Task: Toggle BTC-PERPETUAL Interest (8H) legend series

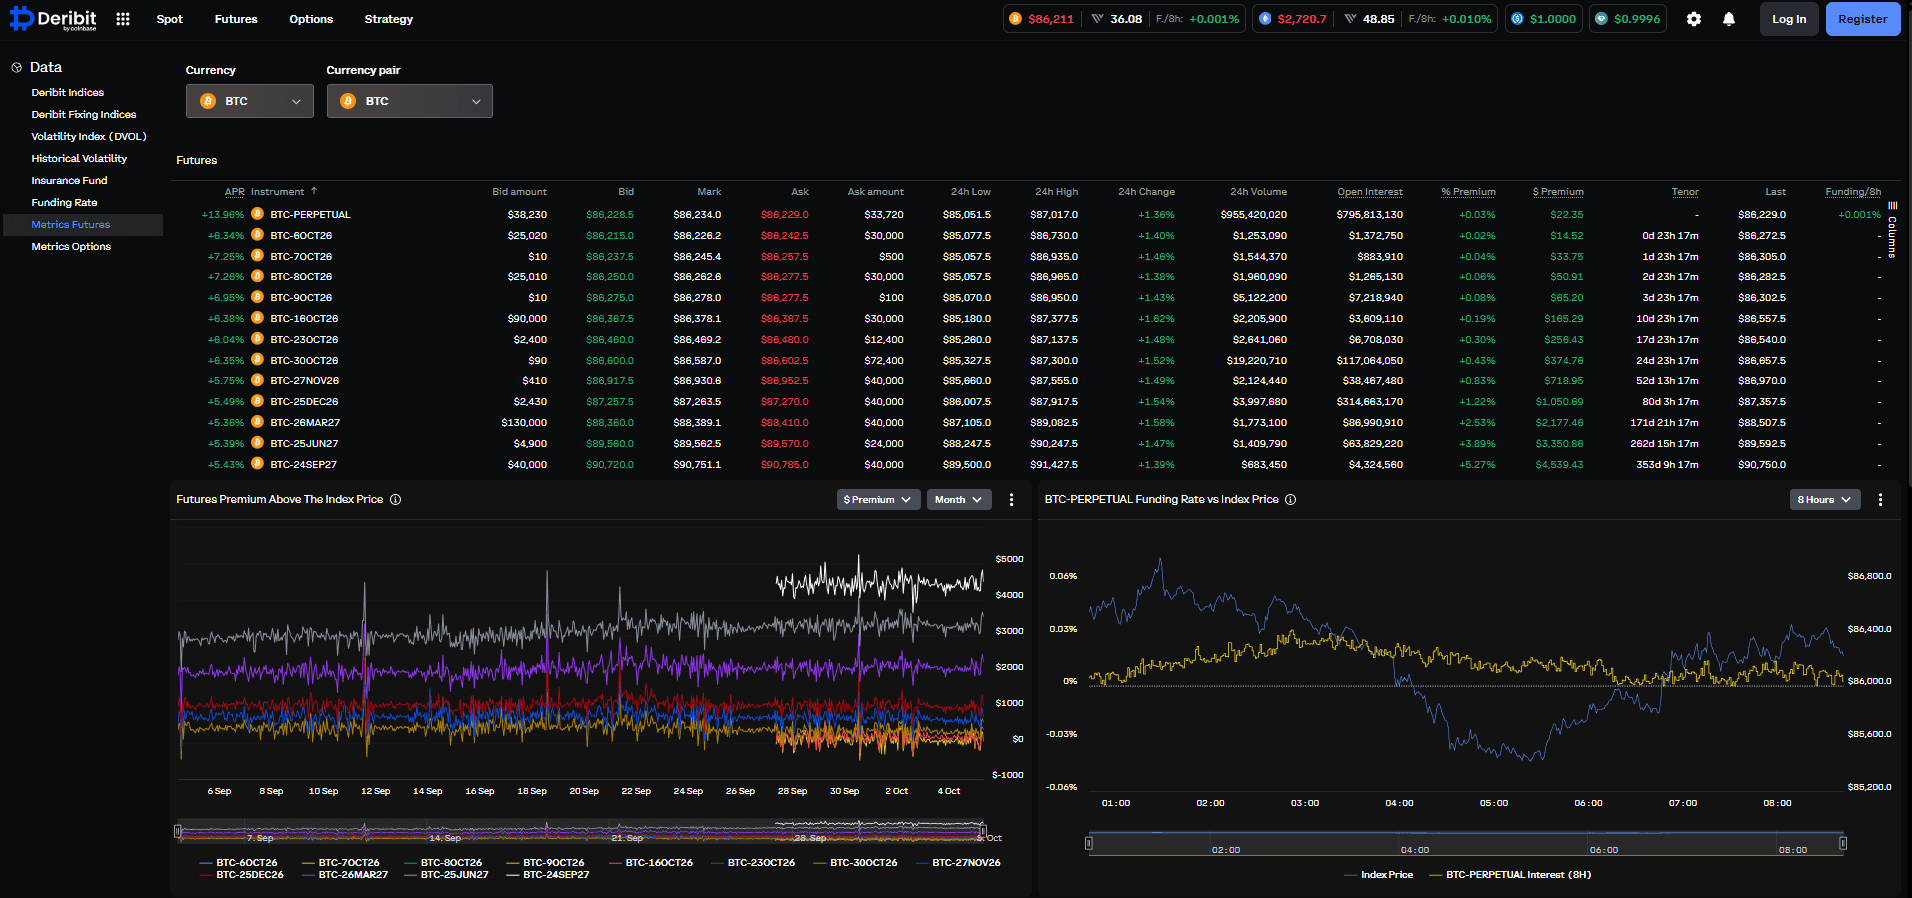Action: [x=1510, y=875]
